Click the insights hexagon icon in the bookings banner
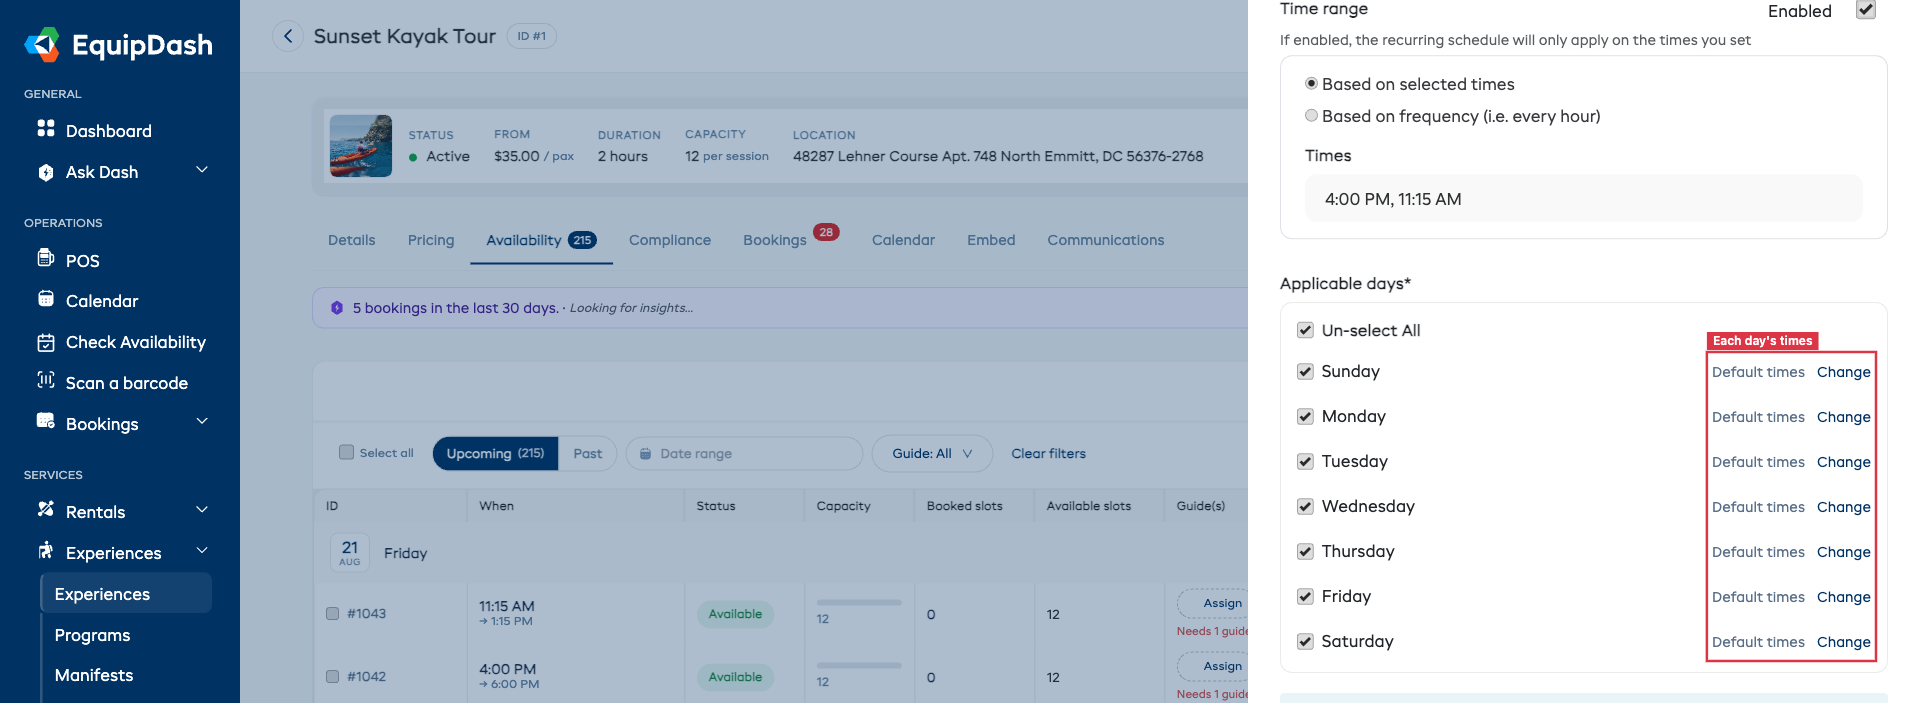 337,308
